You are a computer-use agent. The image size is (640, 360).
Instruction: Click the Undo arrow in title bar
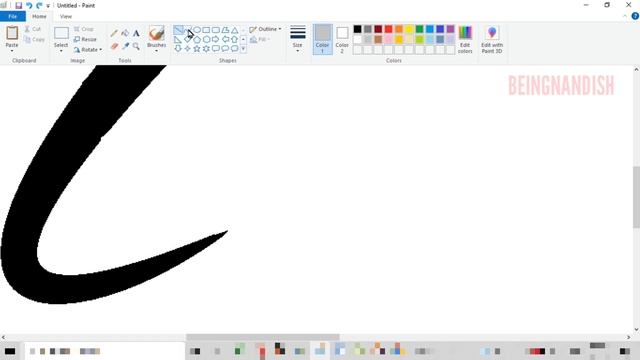(x=29, y=5)
